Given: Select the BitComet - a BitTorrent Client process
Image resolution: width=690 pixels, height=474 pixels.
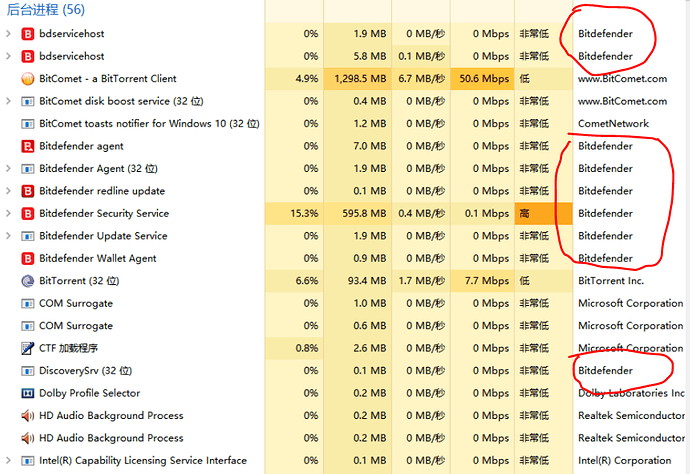Looking at the screenshot, I should coord(107,79).
